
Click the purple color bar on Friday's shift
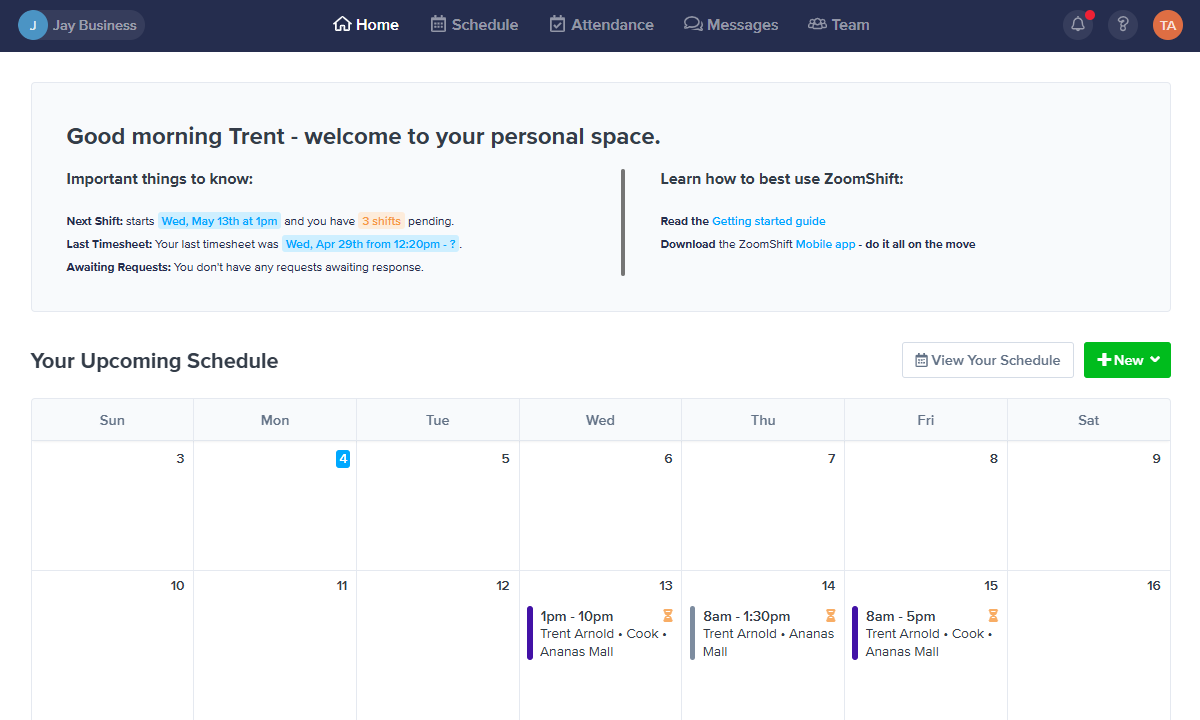[x=855, y=633]
